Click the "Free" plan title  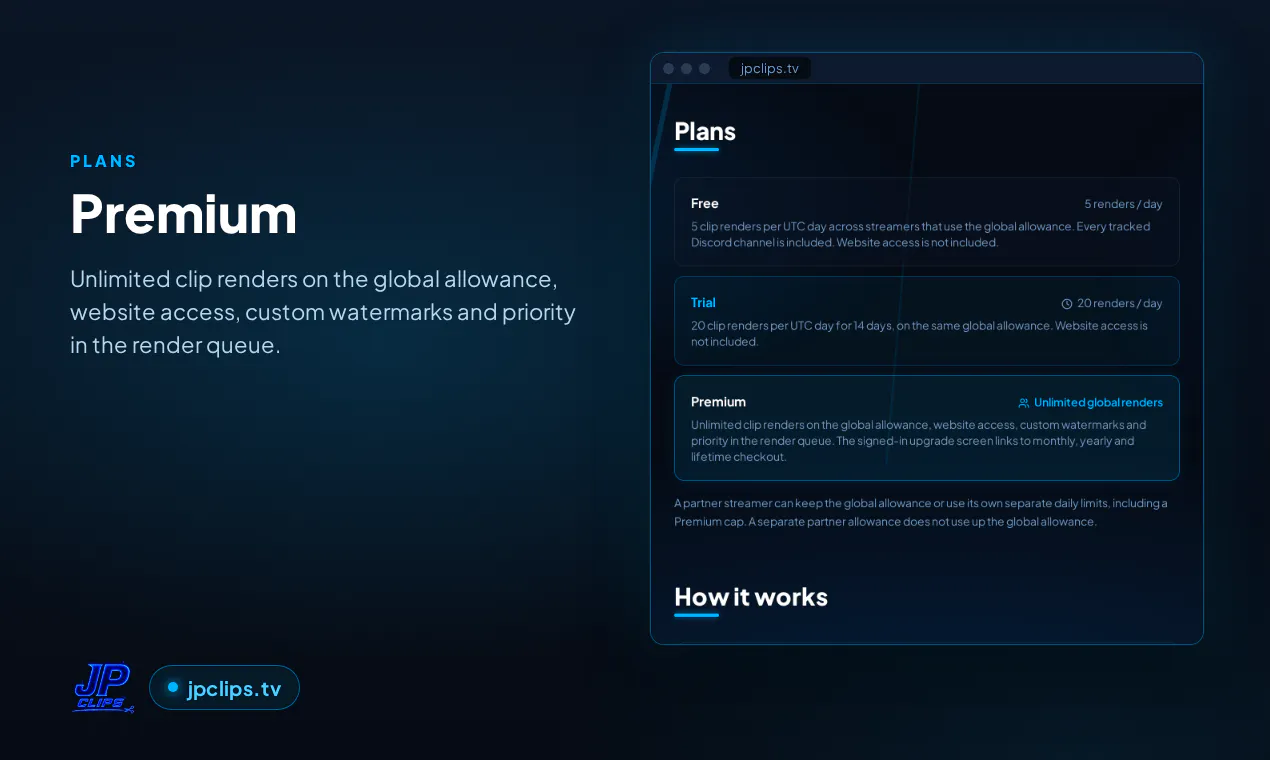pos(705,203)
